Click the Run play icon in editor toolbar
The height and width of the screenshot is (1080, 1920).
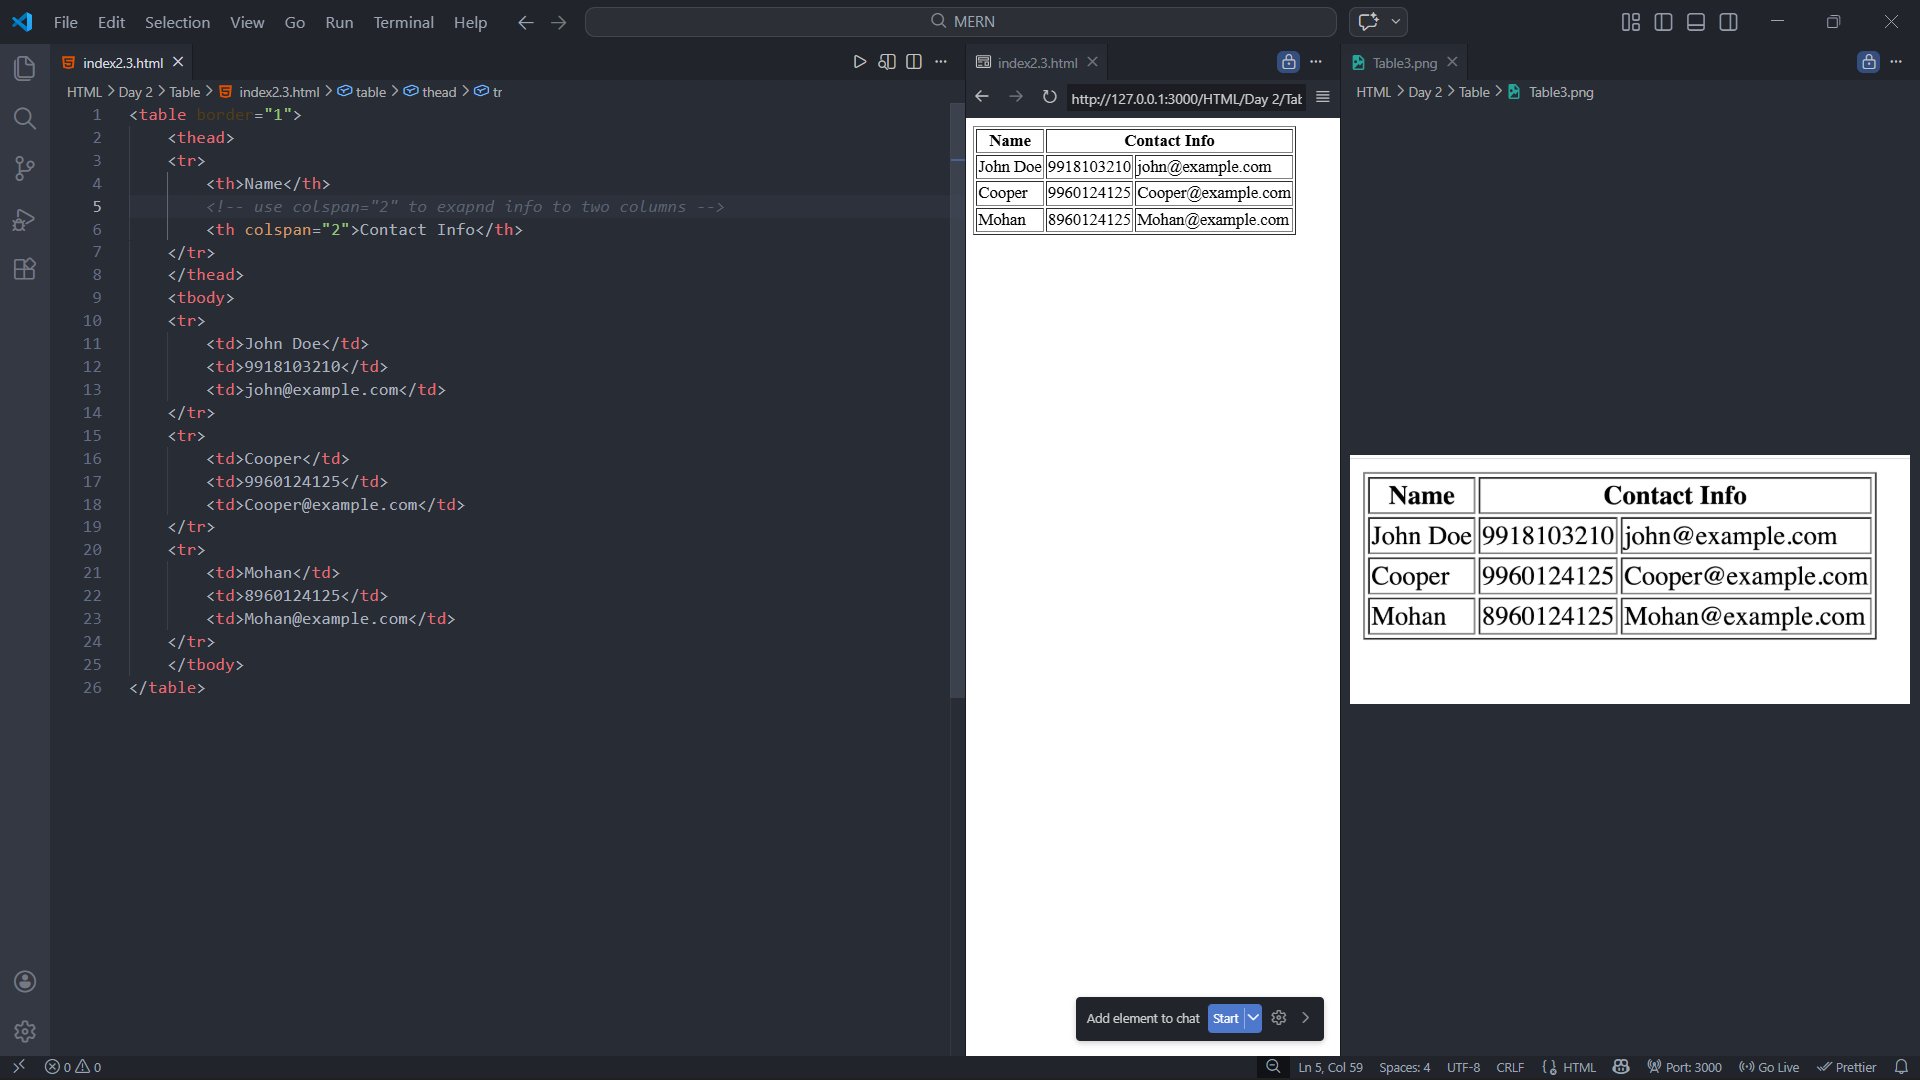859,62
